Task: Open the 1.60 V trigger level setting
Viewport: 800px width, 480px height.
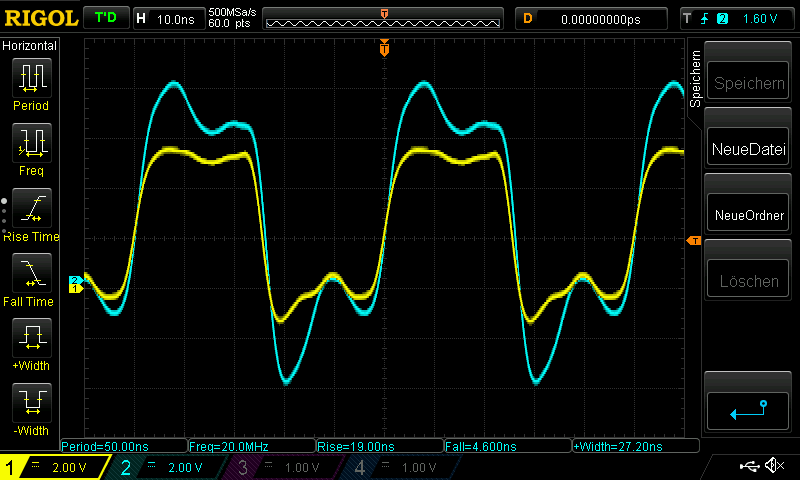Action: [758, 18]
